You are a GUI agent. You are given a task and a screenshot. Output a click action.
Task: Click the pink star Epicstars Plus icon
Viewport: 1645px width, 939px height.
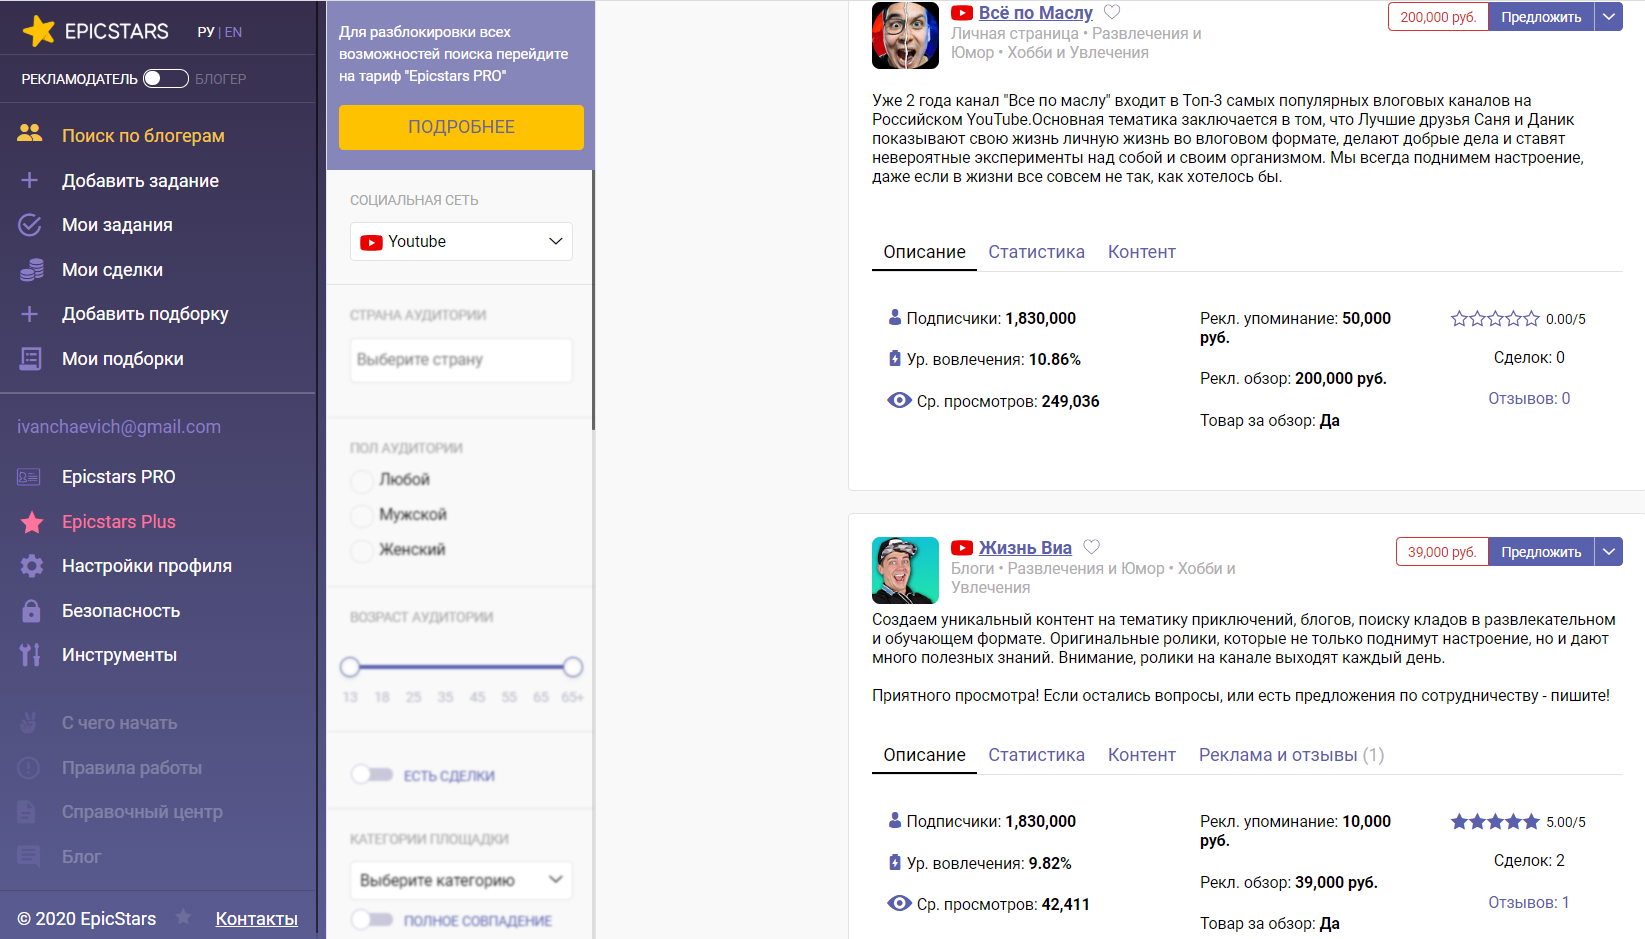(x=31, y=522)
